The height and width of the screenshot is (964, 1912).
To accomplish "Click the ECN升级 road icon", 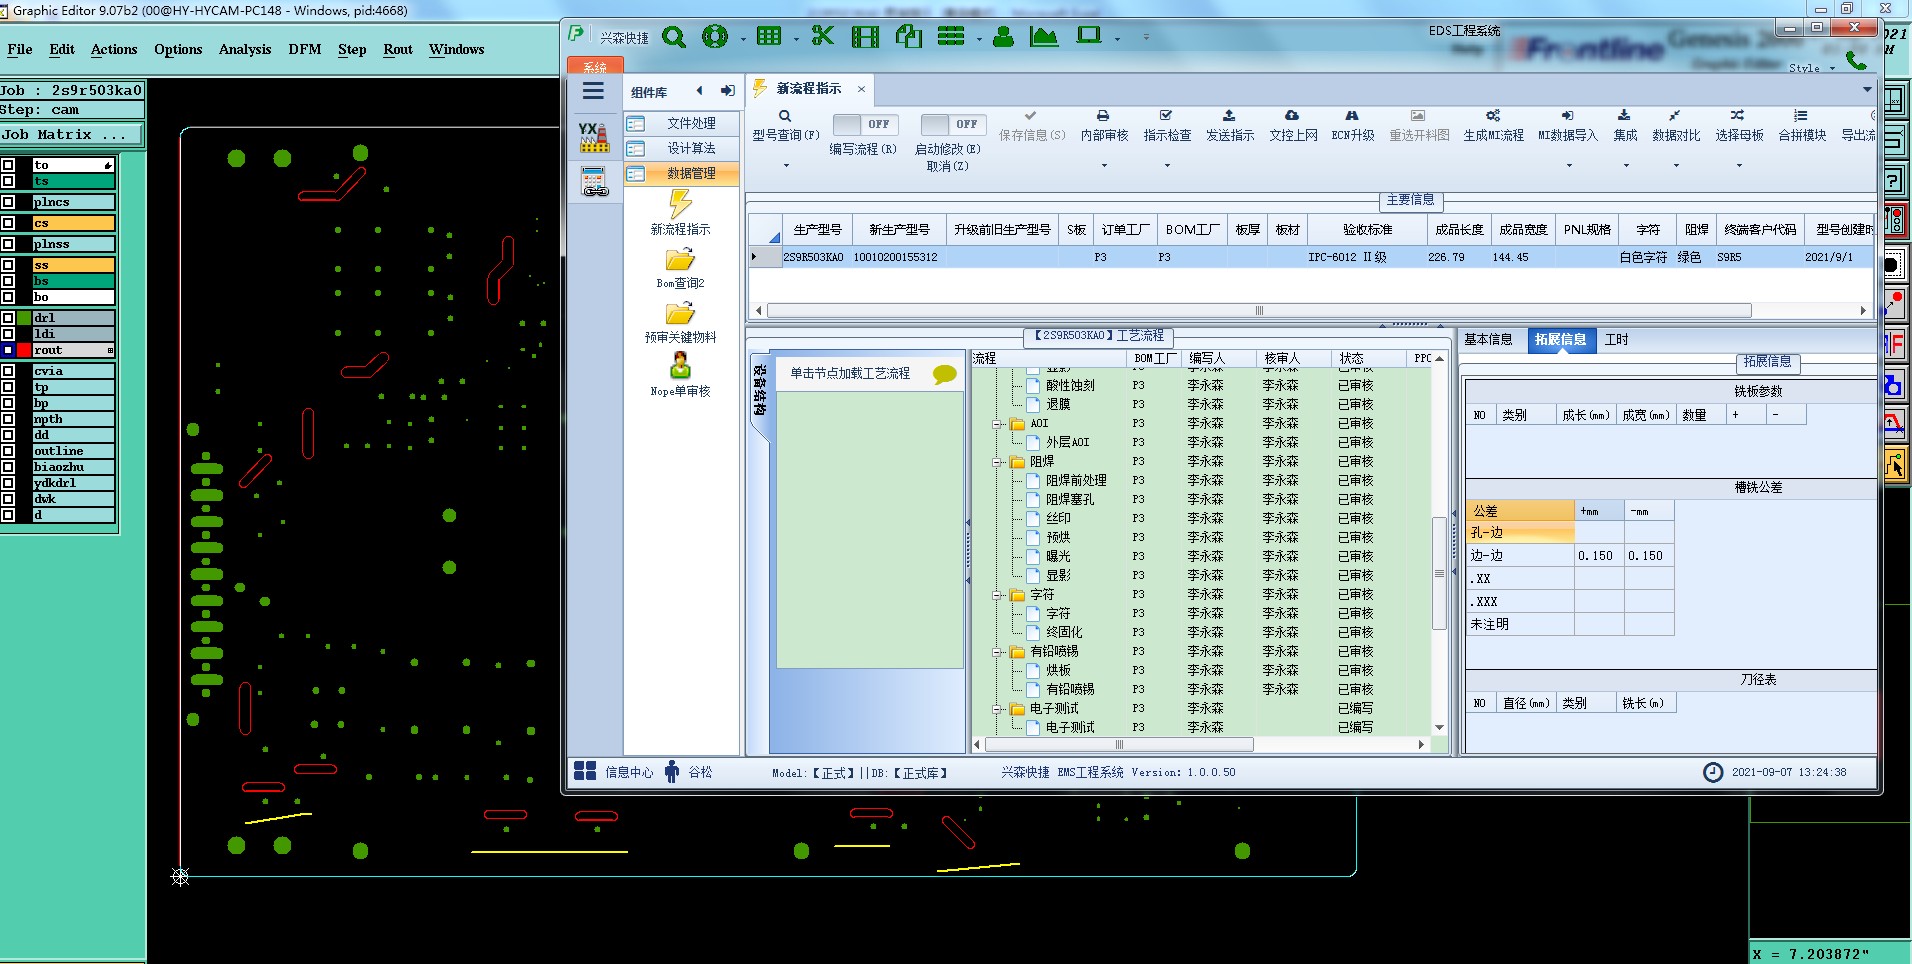I will tap(1352, 116).
